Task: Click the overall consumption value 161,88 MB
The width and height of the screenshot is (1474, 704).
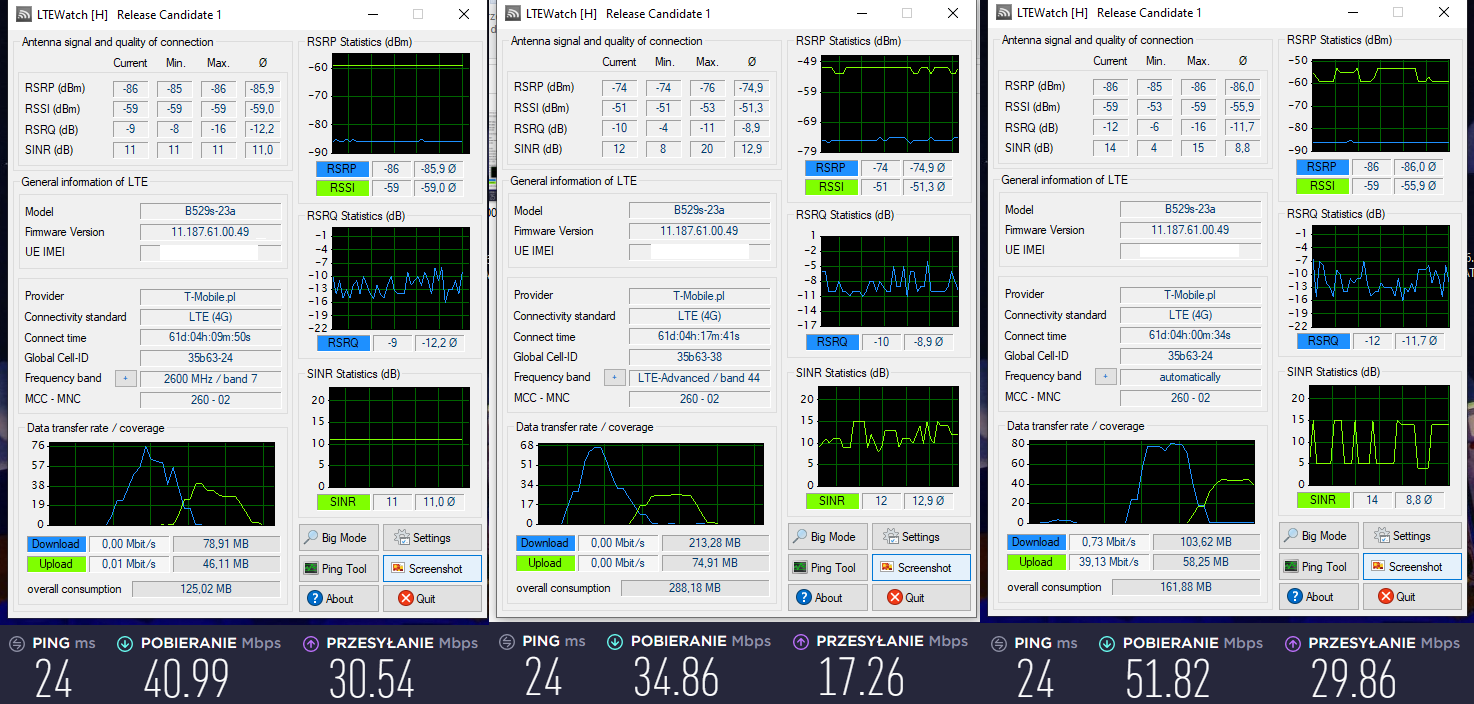Action: tap(1184, 587)
